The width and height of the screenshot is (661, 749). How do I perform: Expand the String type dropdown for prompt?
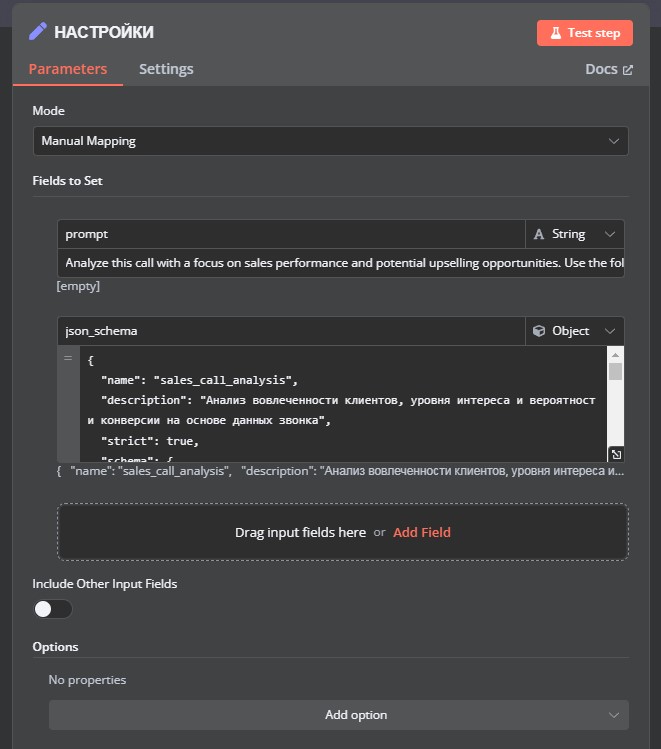coord(575,234)
